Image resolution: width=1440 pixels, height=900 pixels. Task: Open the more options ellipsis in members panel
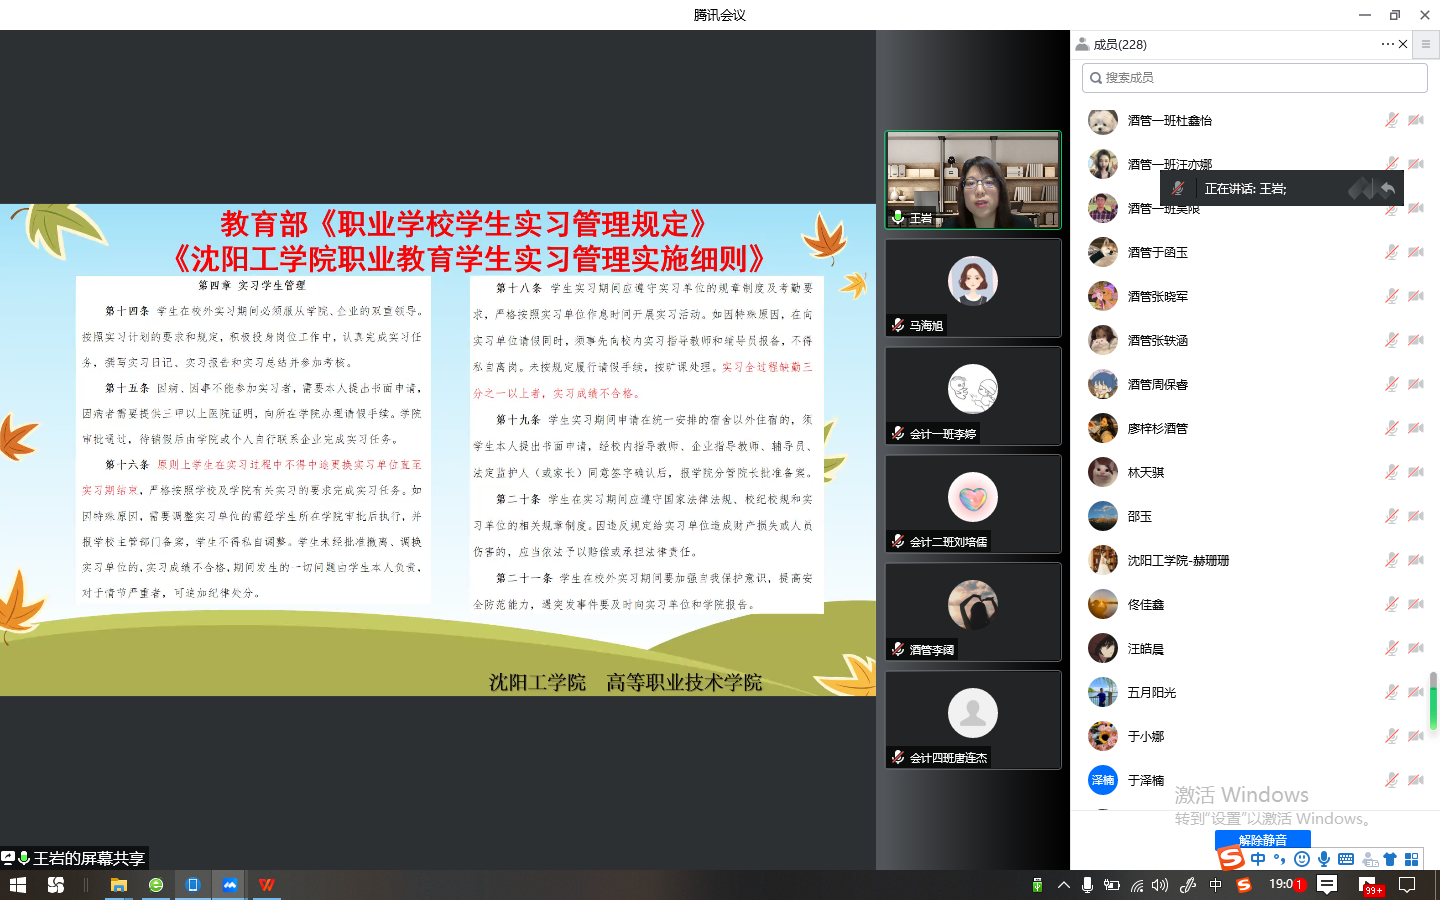coord(1387,44)
